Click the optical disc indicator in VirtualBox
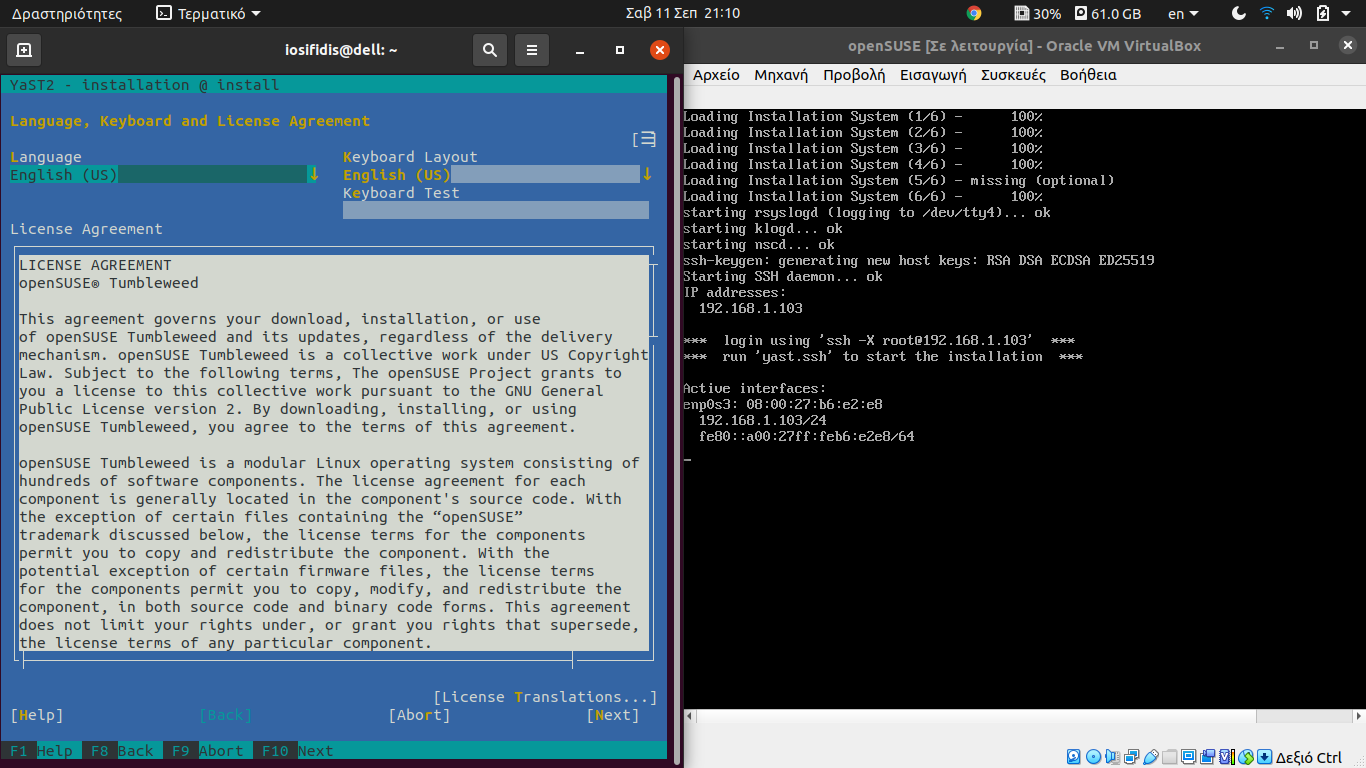1366x768 pixels. coord(1093,757)
